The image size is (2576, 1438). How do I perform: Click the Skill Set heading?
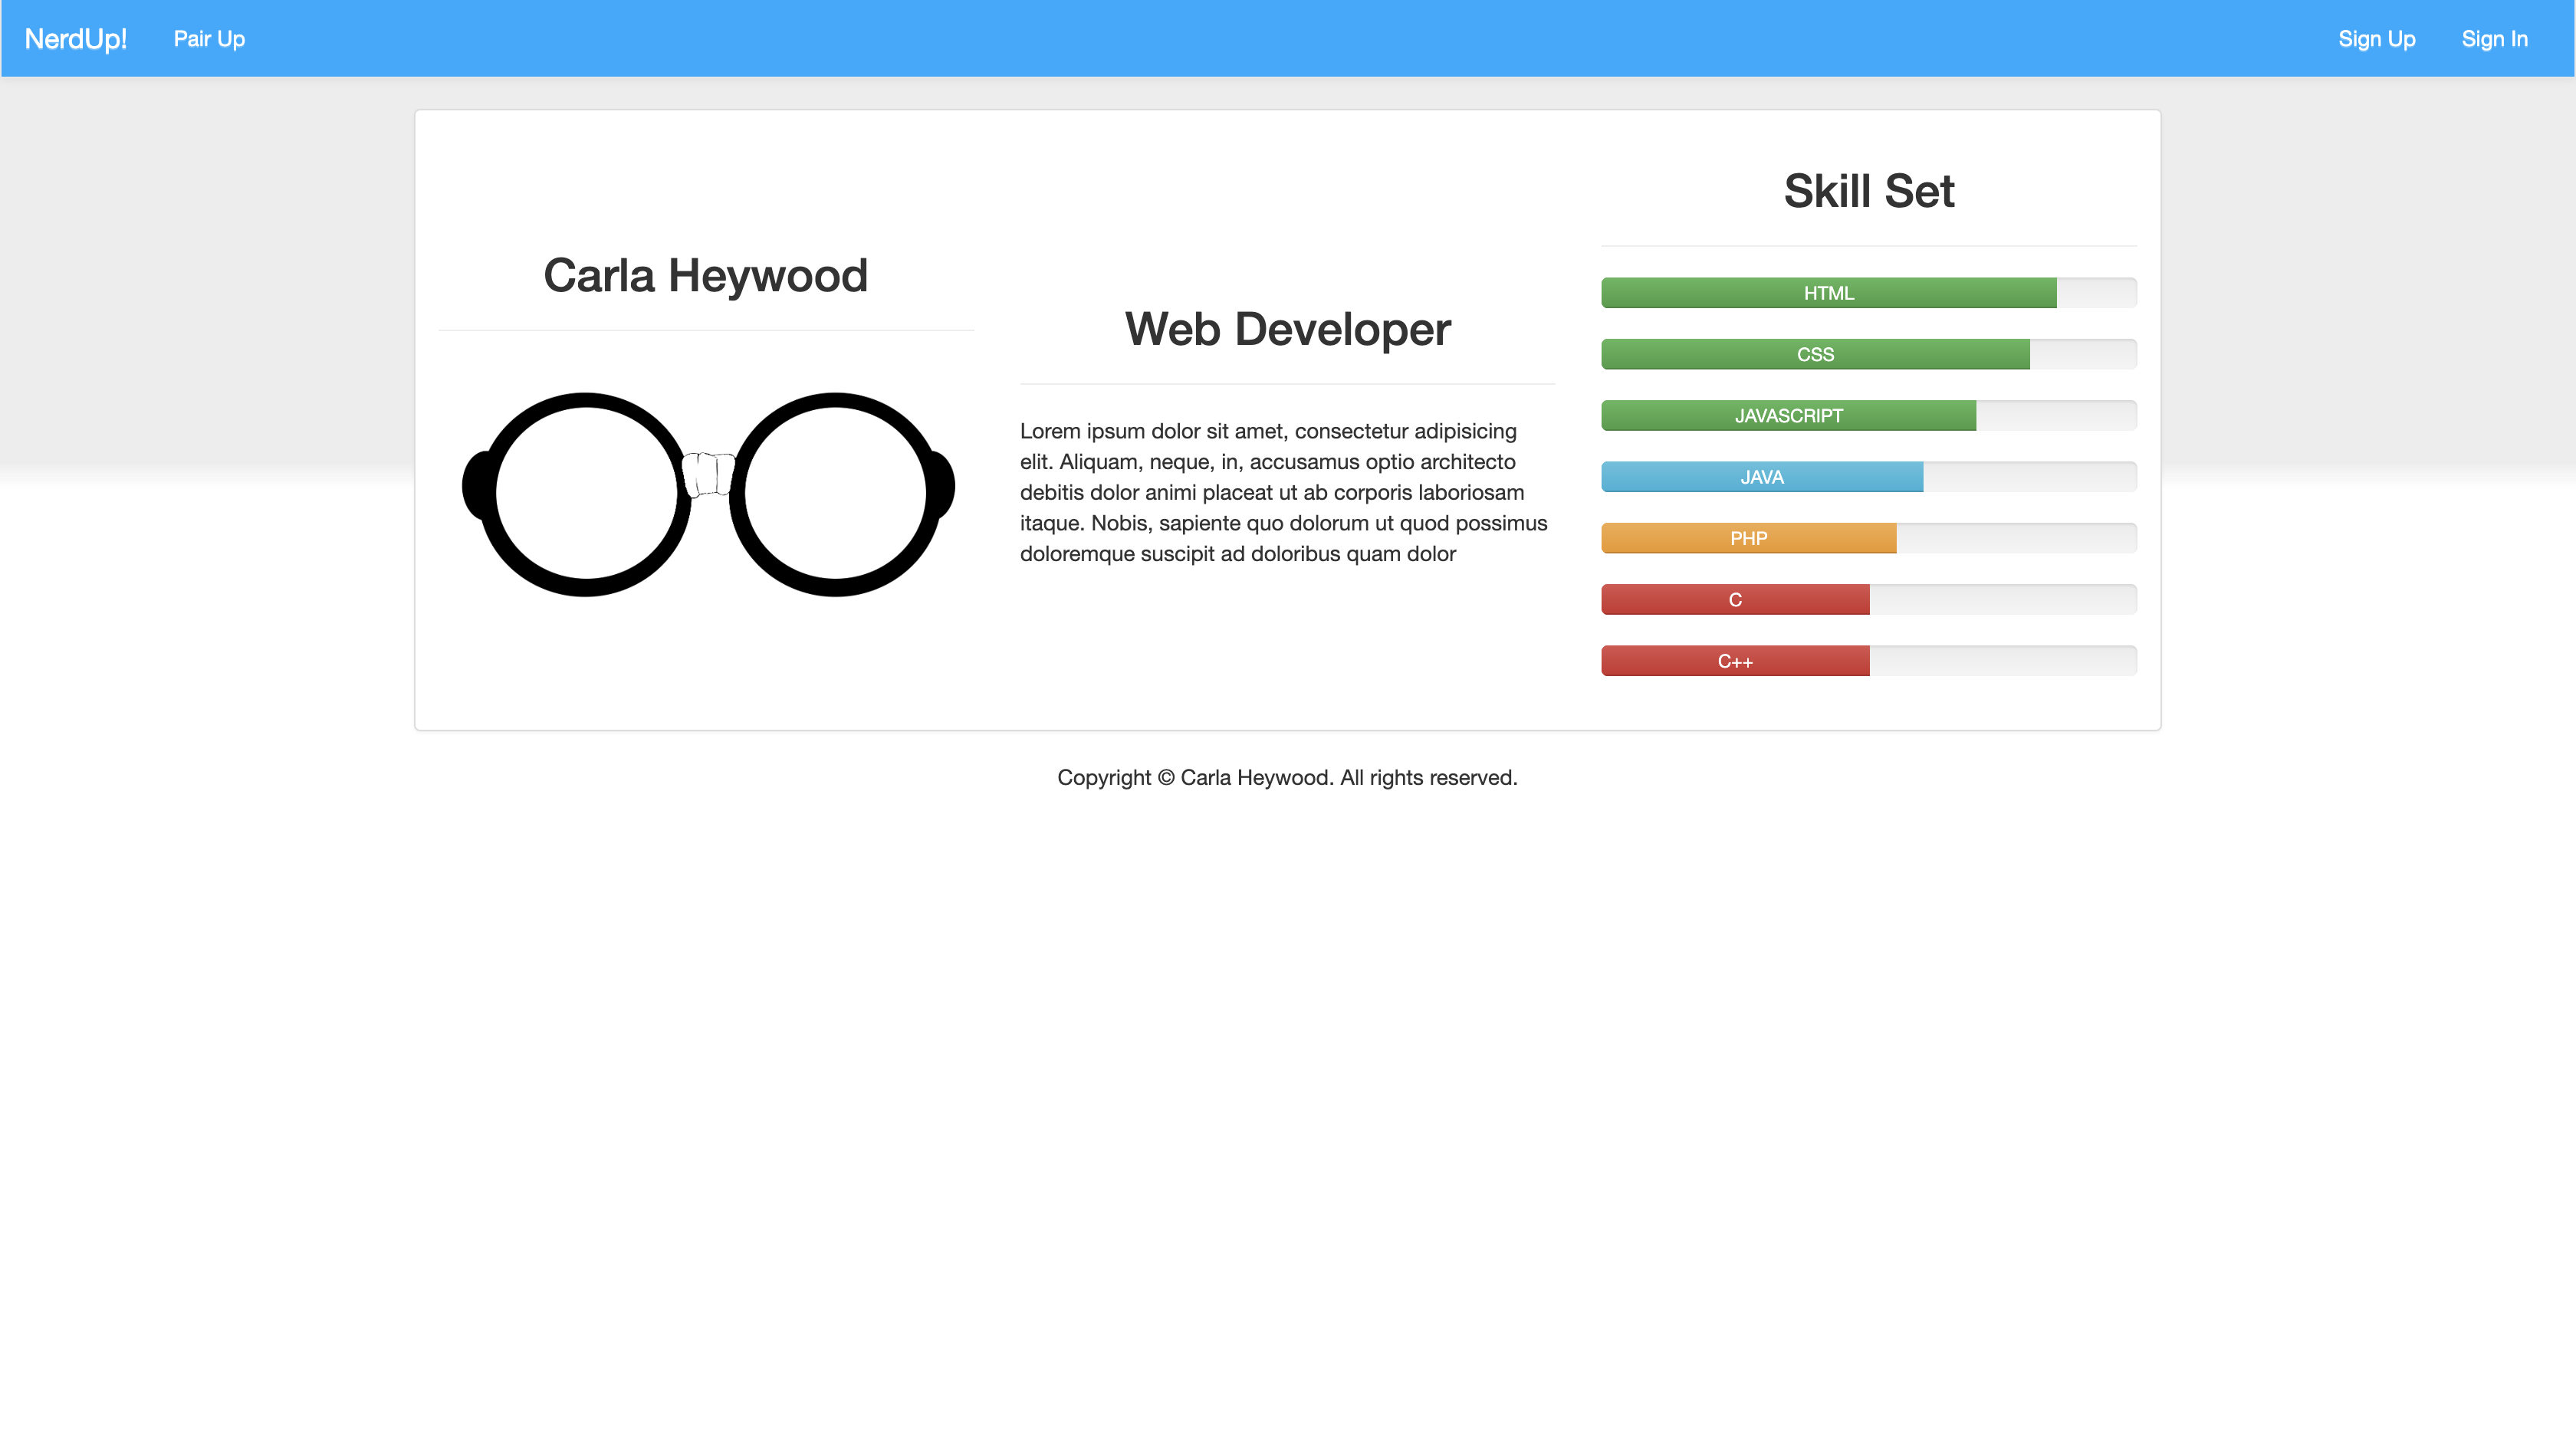coord(1868,191)
